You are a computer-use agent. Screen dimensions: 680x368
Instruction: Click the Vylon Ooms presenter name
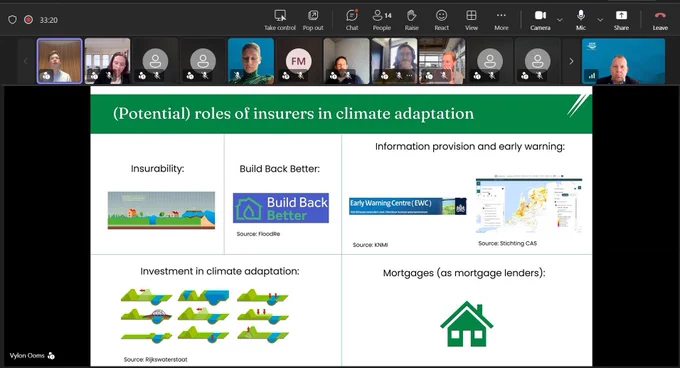coord(27,355)
